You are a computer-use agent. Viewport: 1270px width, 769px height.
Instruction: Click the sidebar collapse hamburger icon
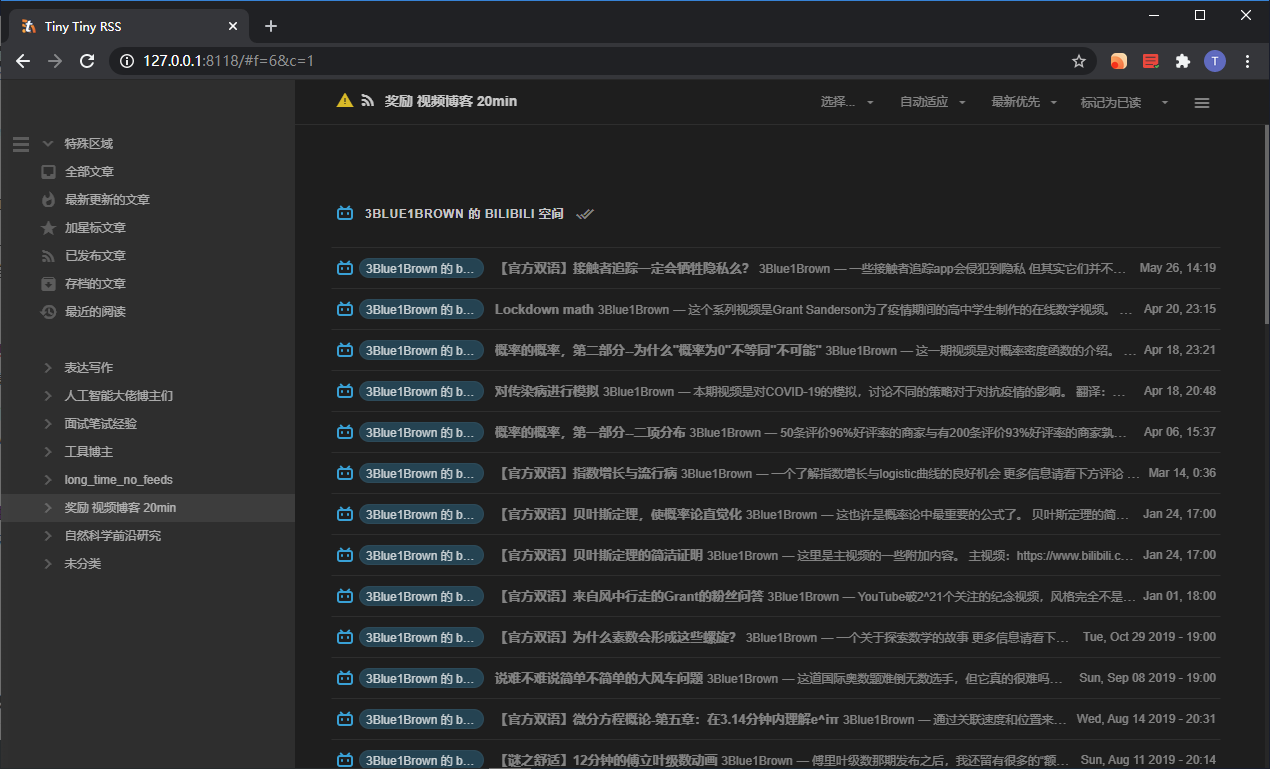click(21, 144)
